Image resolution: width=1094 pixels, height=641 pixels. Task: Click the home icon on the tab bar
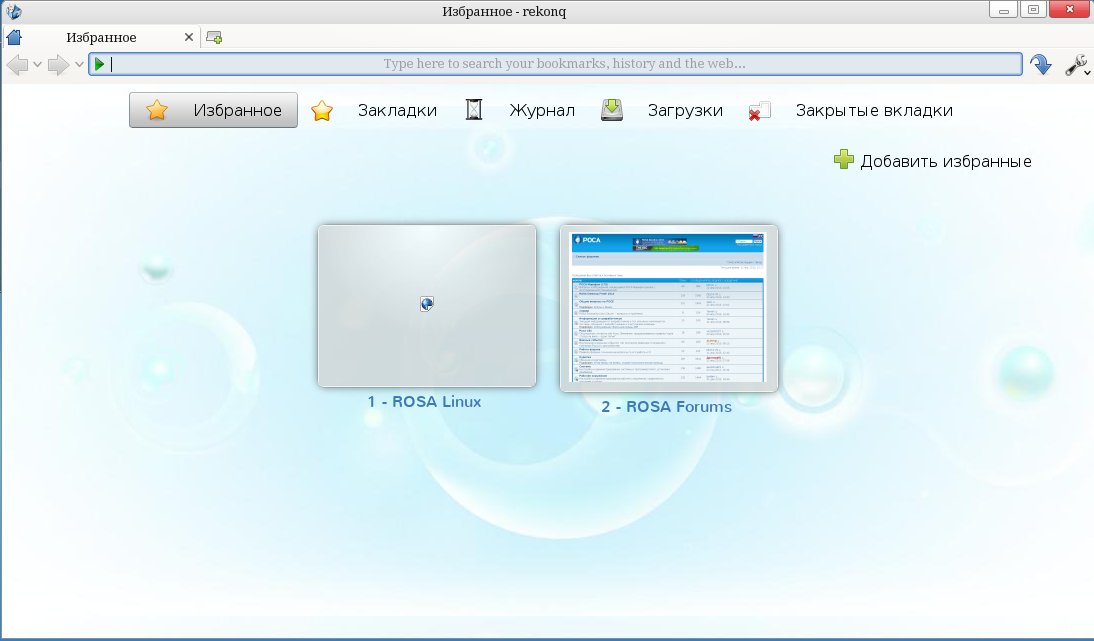click(13, 38)
